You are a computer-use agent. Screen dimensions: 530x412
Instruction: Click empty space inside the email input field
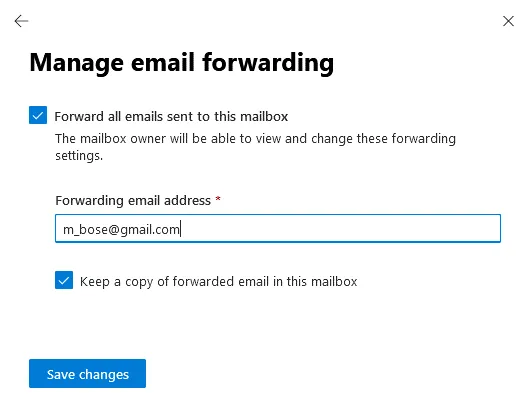click(x=338, y=228)
